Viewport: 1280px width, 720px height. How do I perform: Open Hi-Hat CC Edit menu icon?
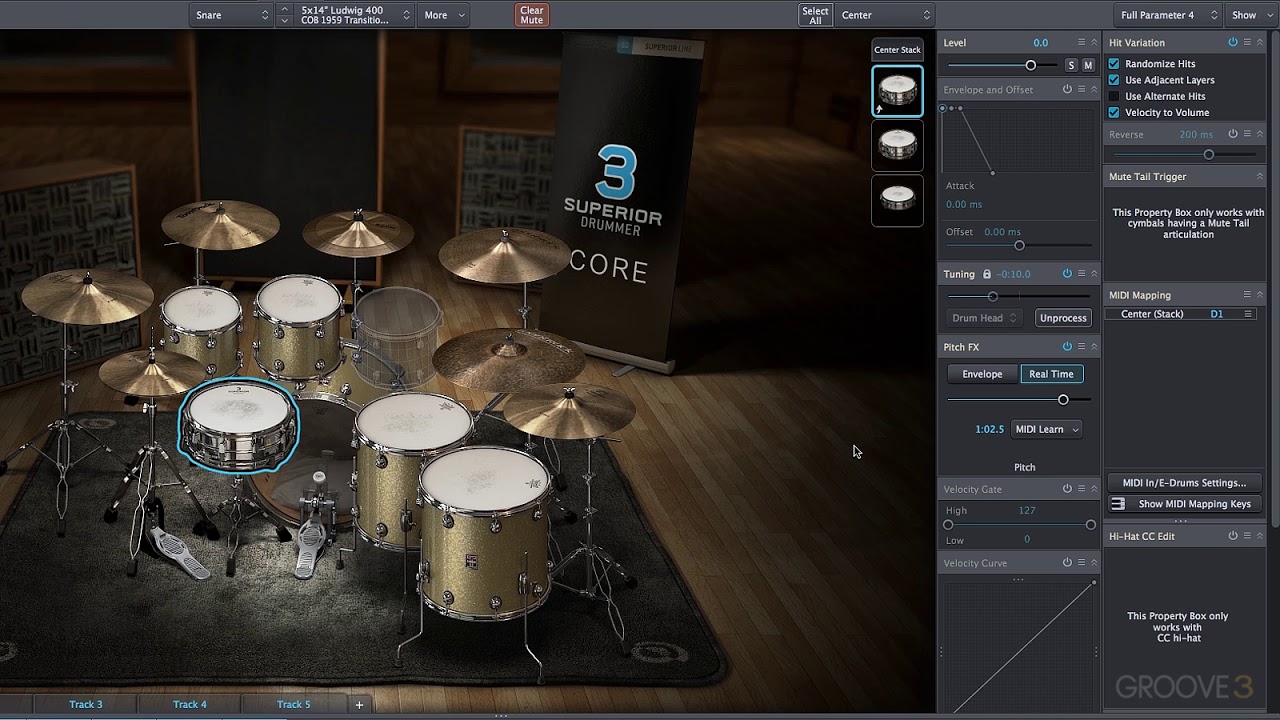coord(1246,536)
